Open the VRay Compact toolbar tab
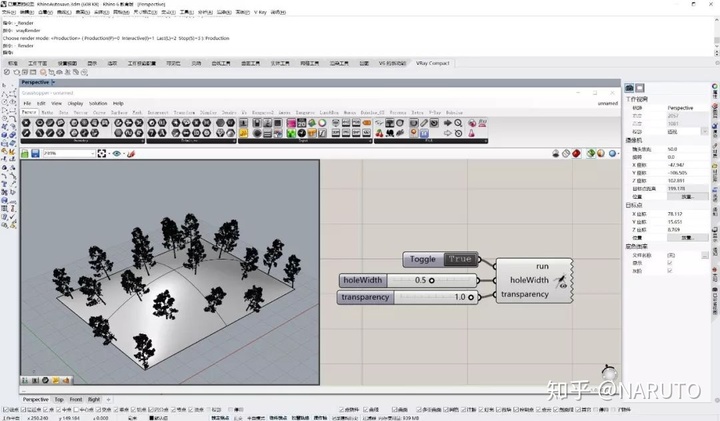The image size is (720, 421). [433, 63]
